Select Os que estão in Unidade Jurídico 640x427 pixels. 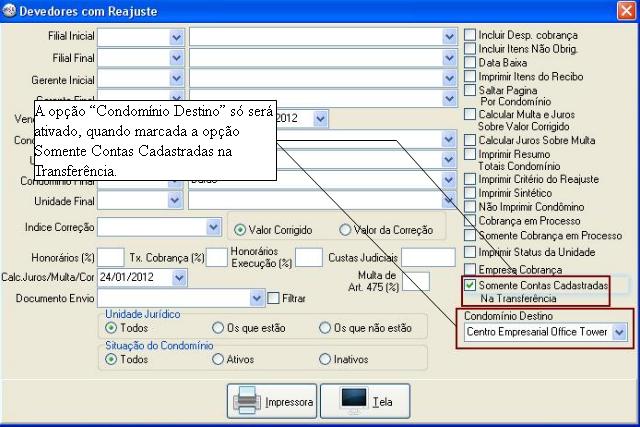[x=218, y=327]
